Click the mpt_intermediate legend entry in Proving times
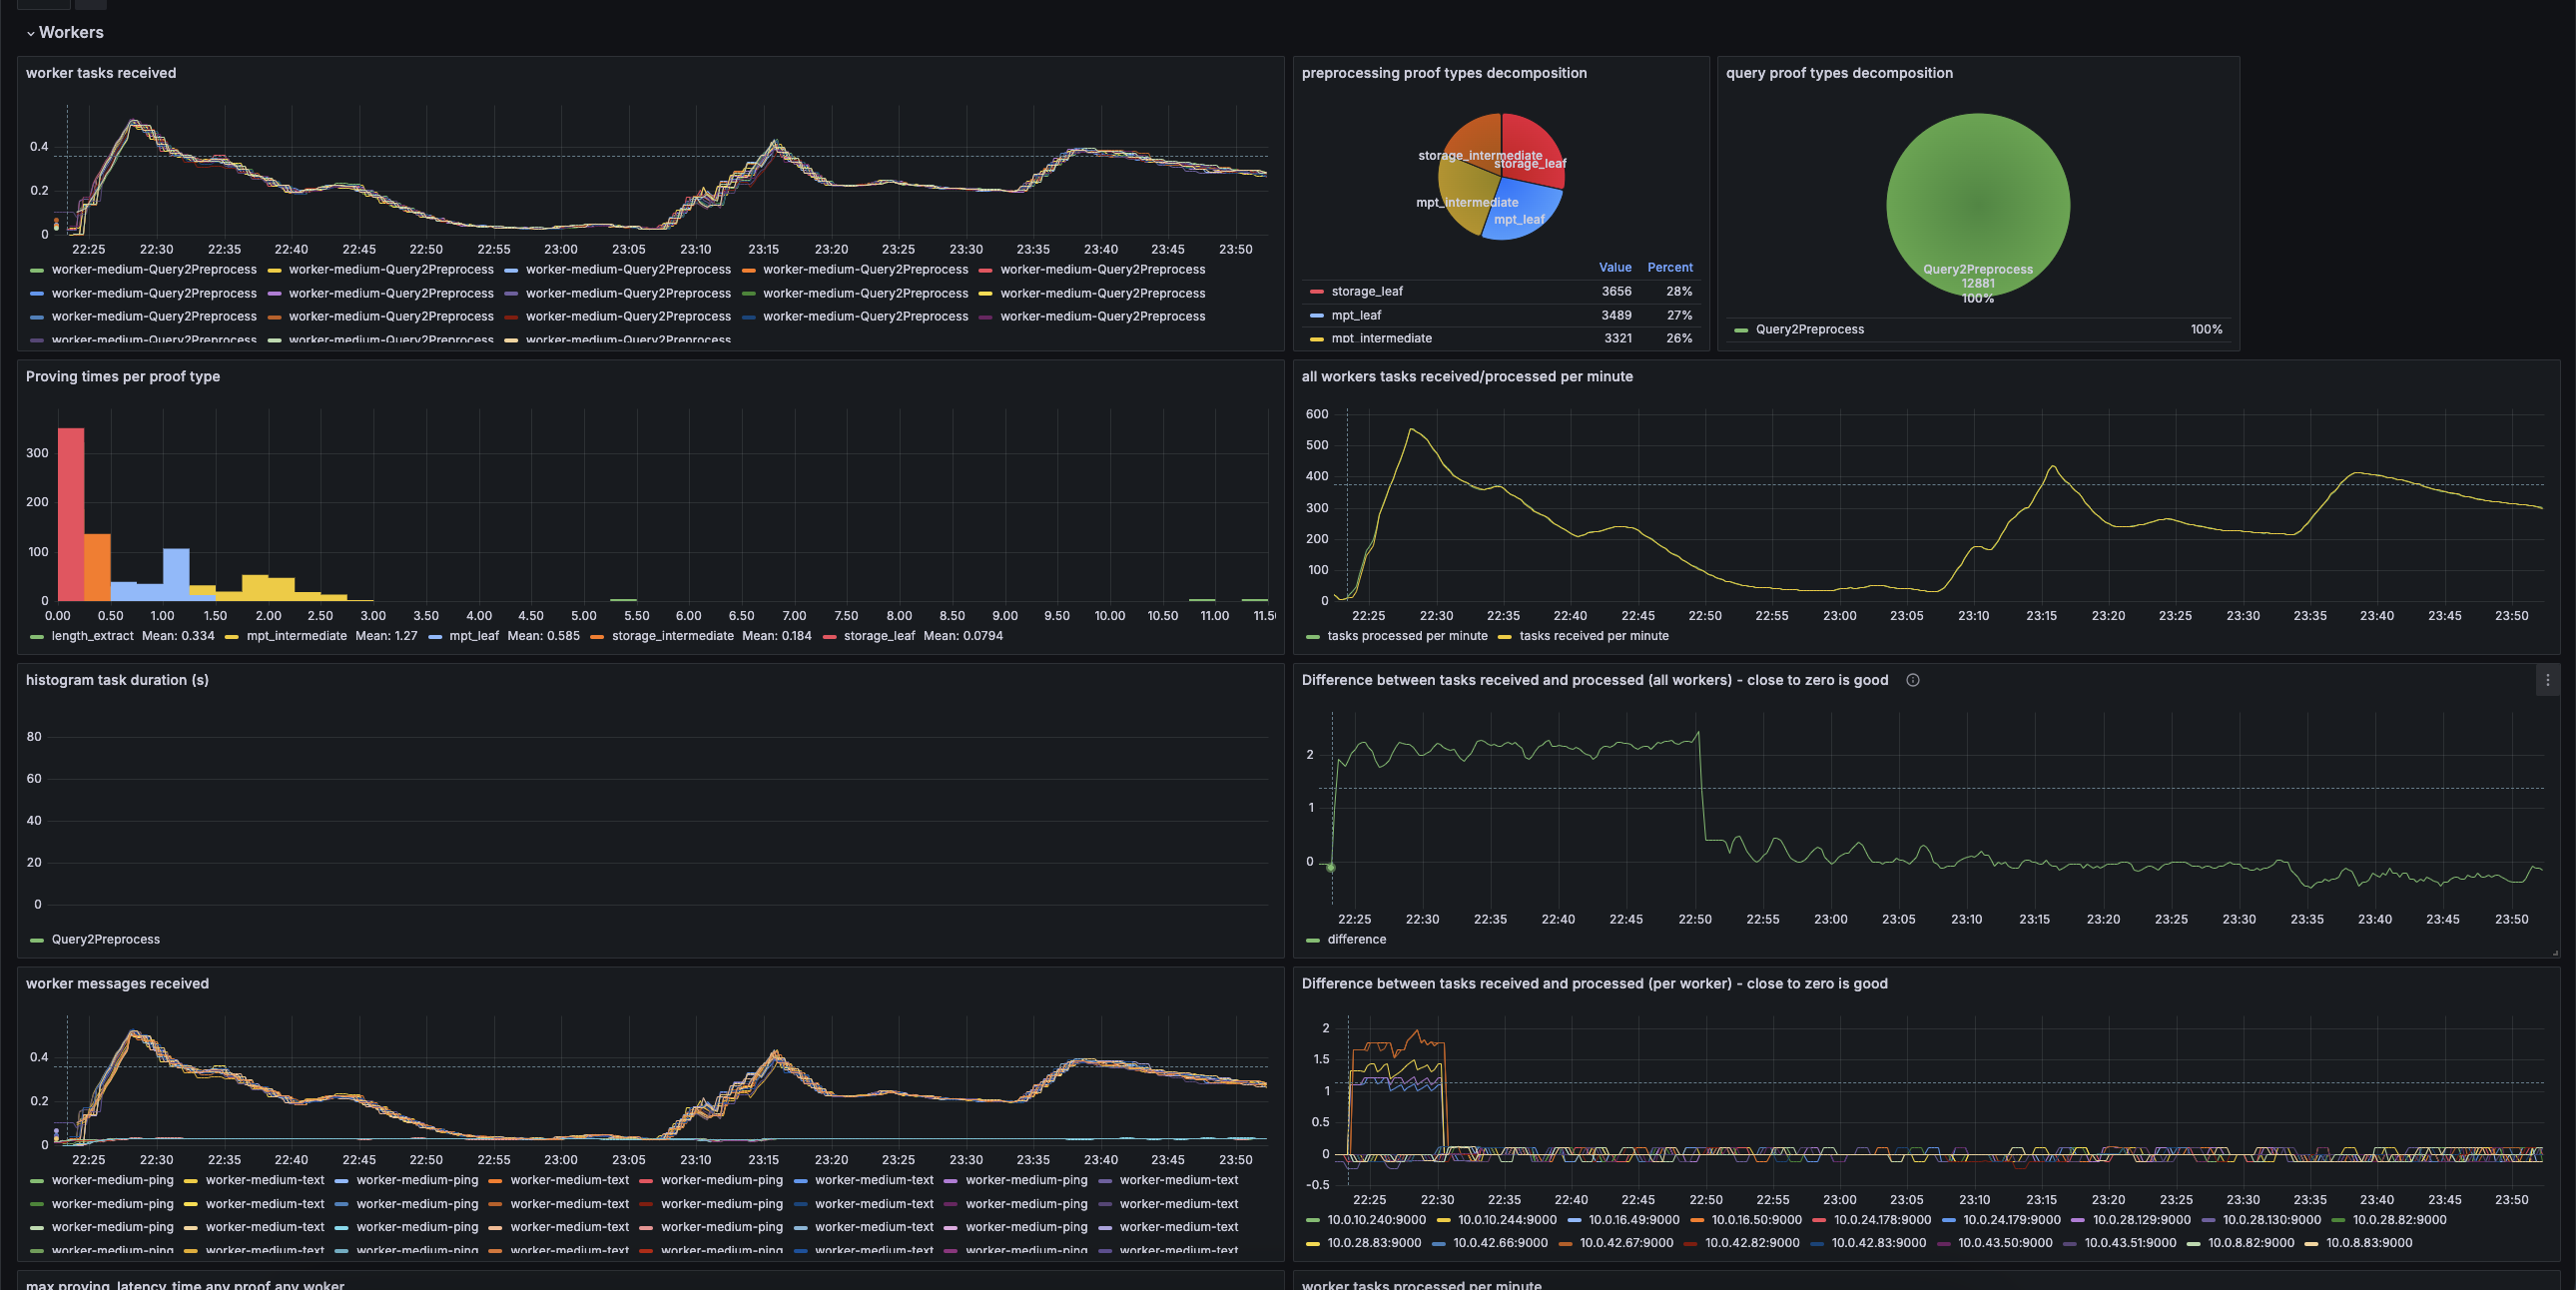Screen dimensions: 2576x1290 click(x=296, y=636)
